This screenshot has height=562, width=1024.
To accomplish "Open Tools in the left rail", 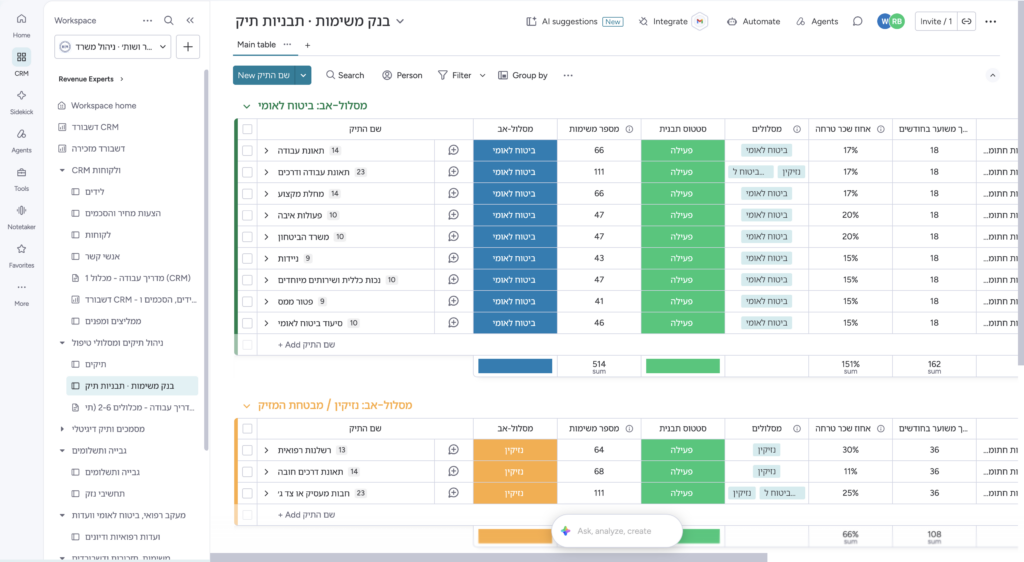I will (x=22, y=179).
